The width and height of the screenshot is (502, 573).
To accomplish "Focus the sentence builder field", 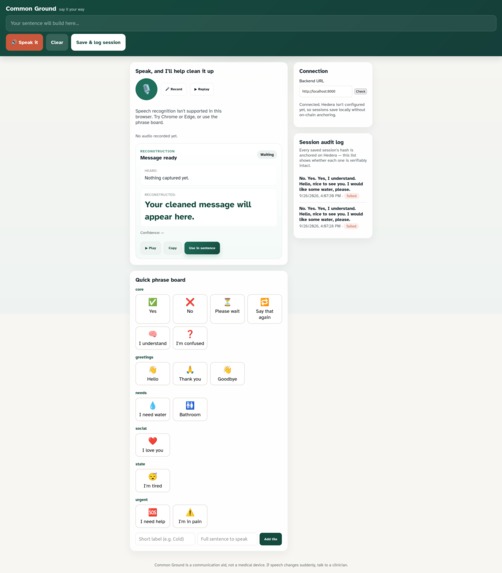I will tap(251, 23).
